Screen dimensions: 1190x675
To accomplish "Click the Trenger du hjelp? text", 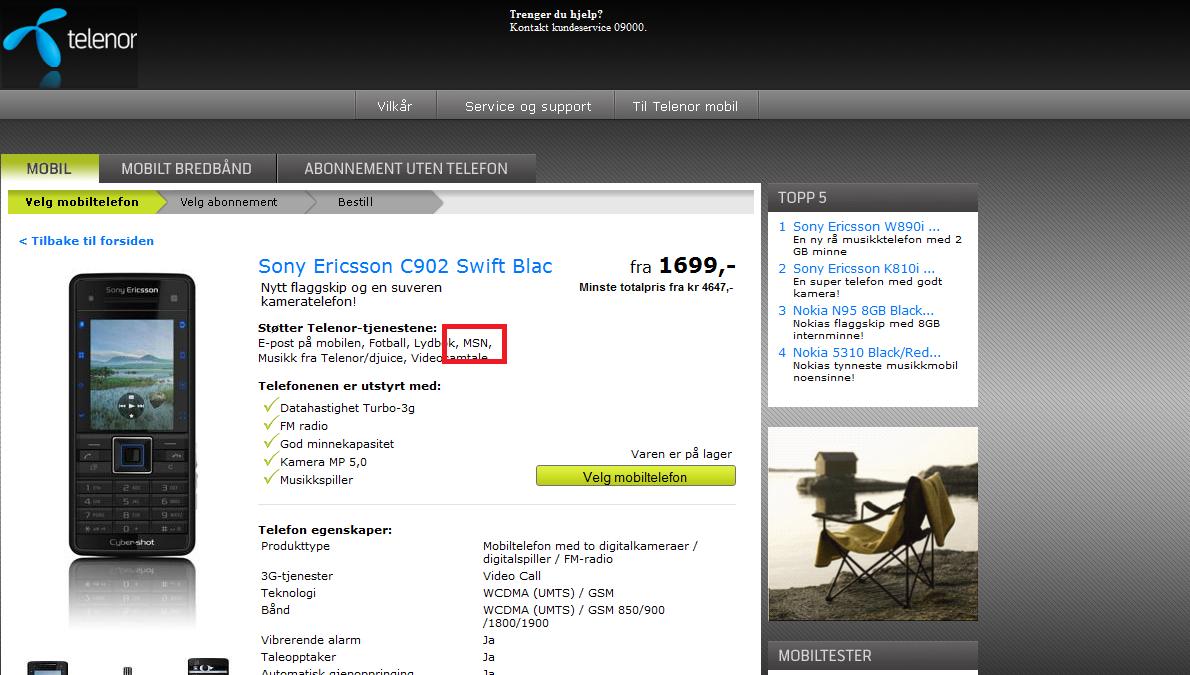I will pyautogui.click(x=556, y=14).
